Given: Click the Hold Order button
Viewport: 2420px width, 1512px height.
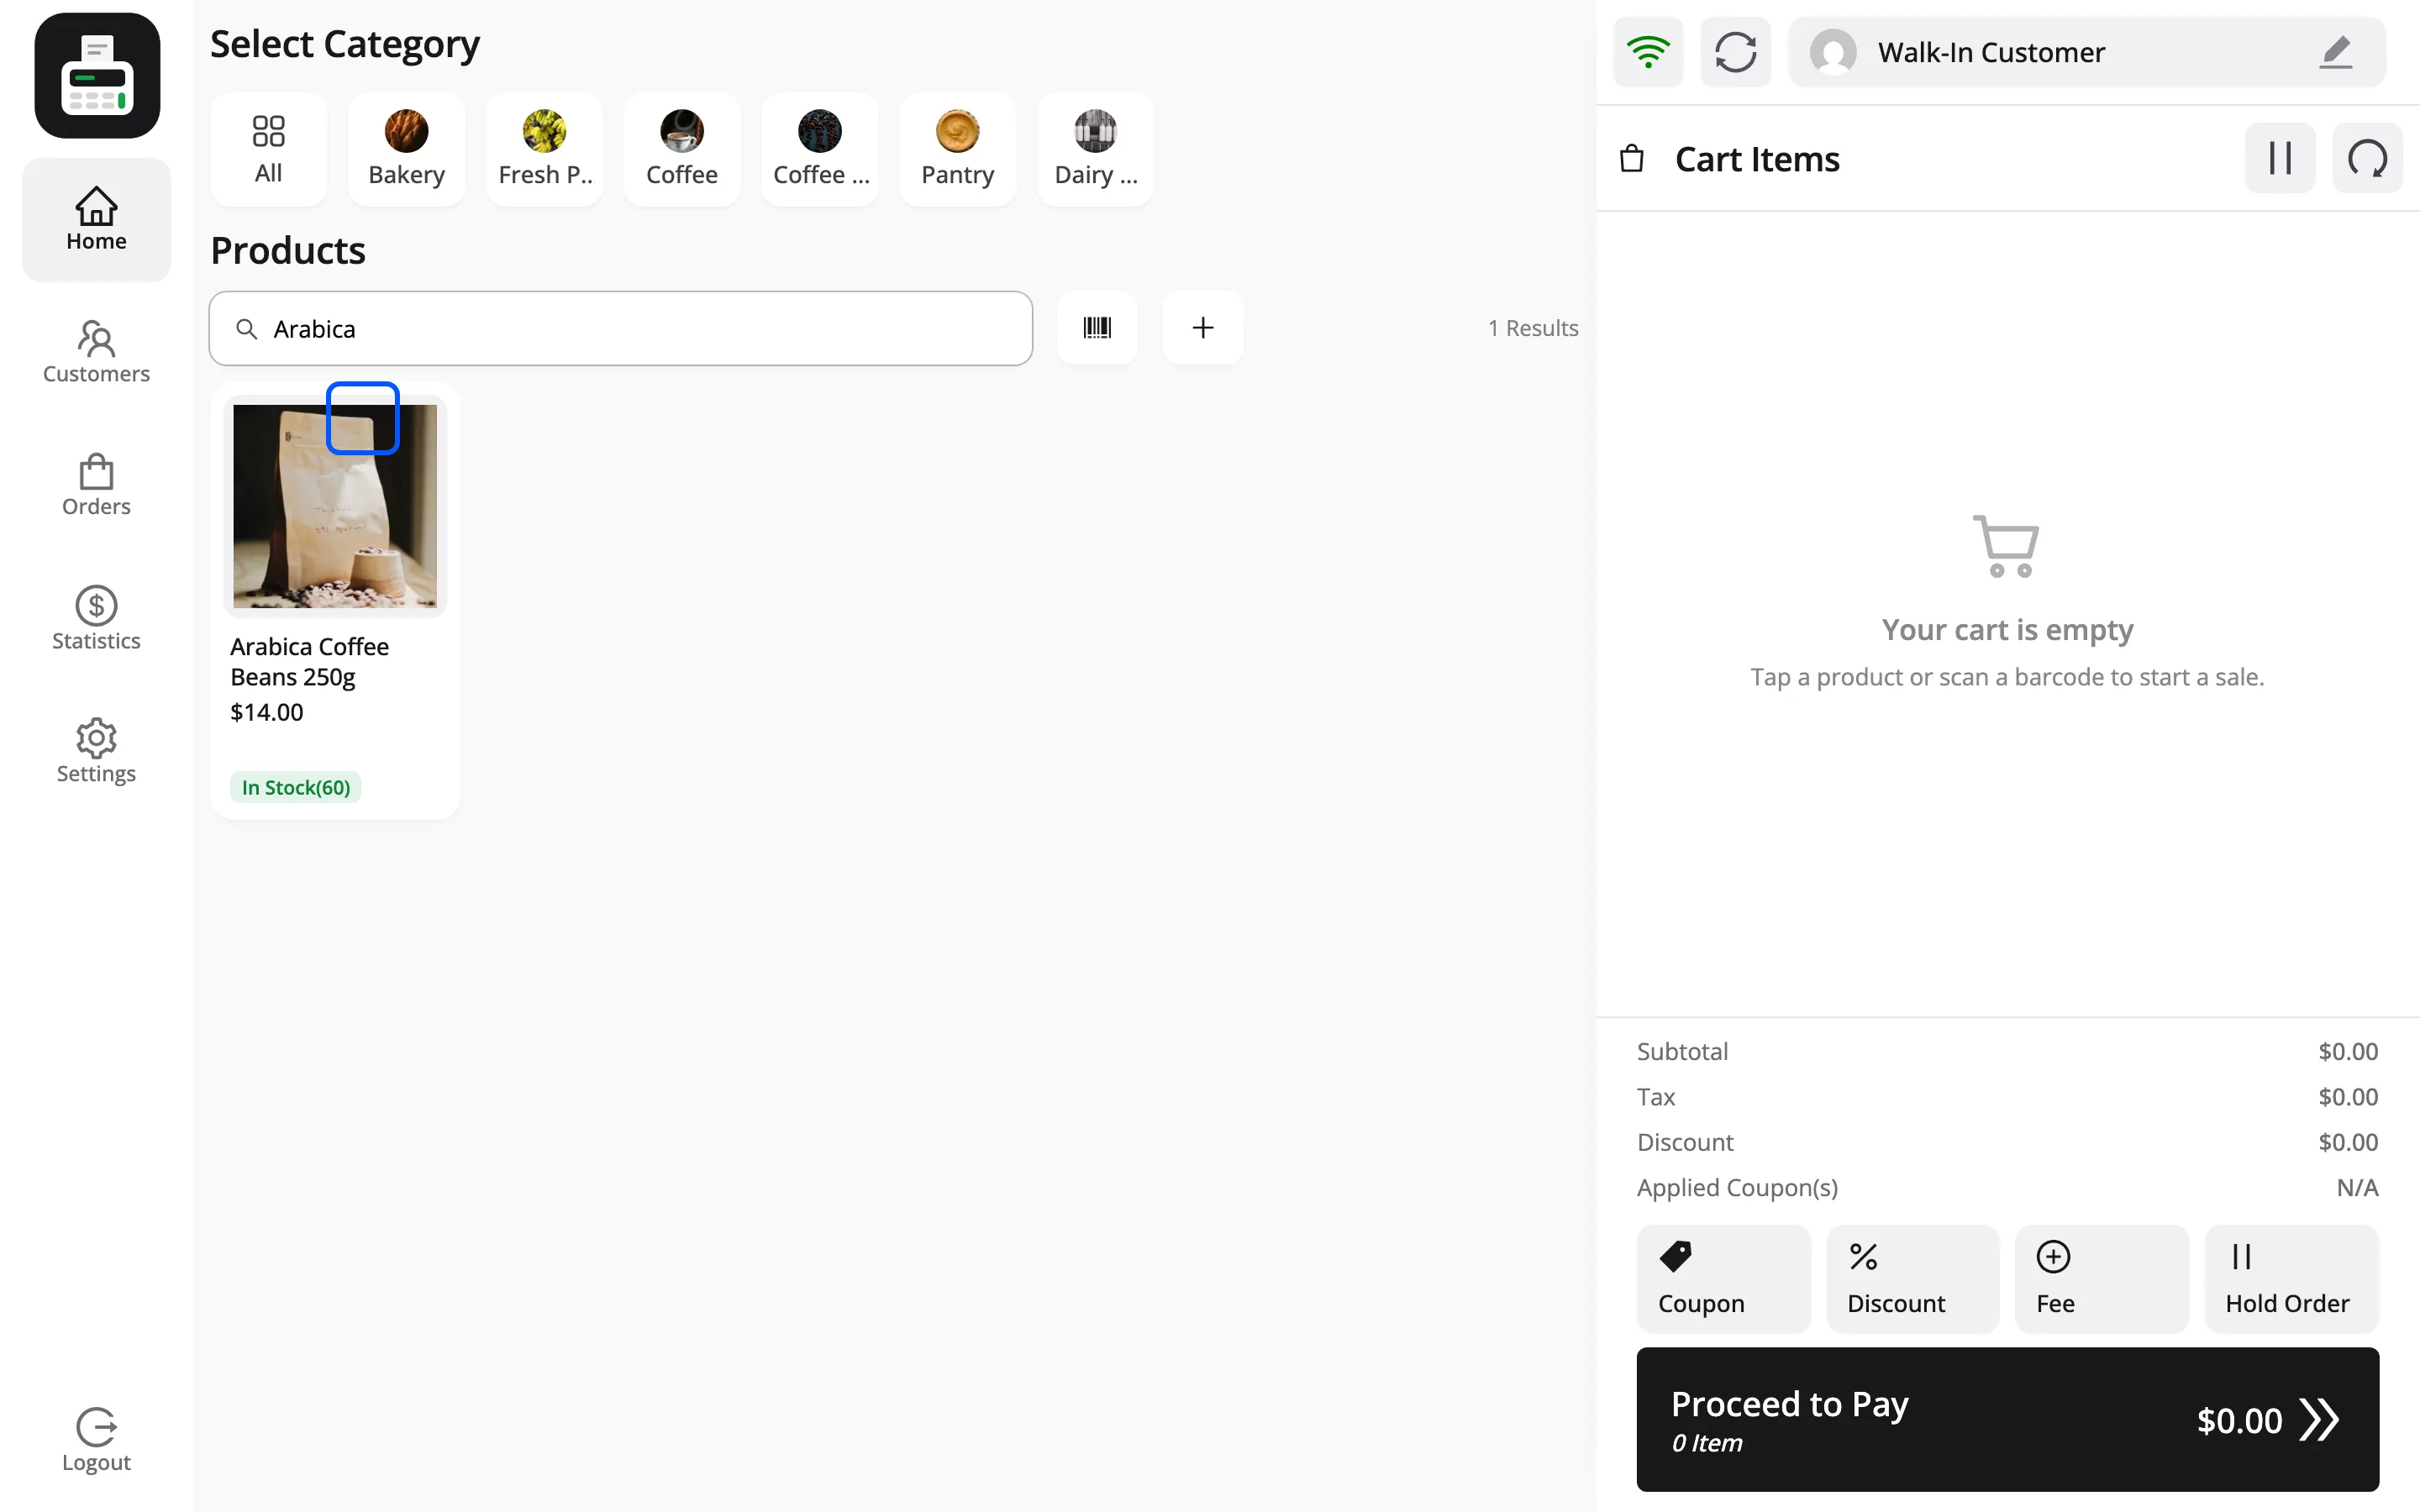Looking at the screenshot, I should (2292, 1279).
